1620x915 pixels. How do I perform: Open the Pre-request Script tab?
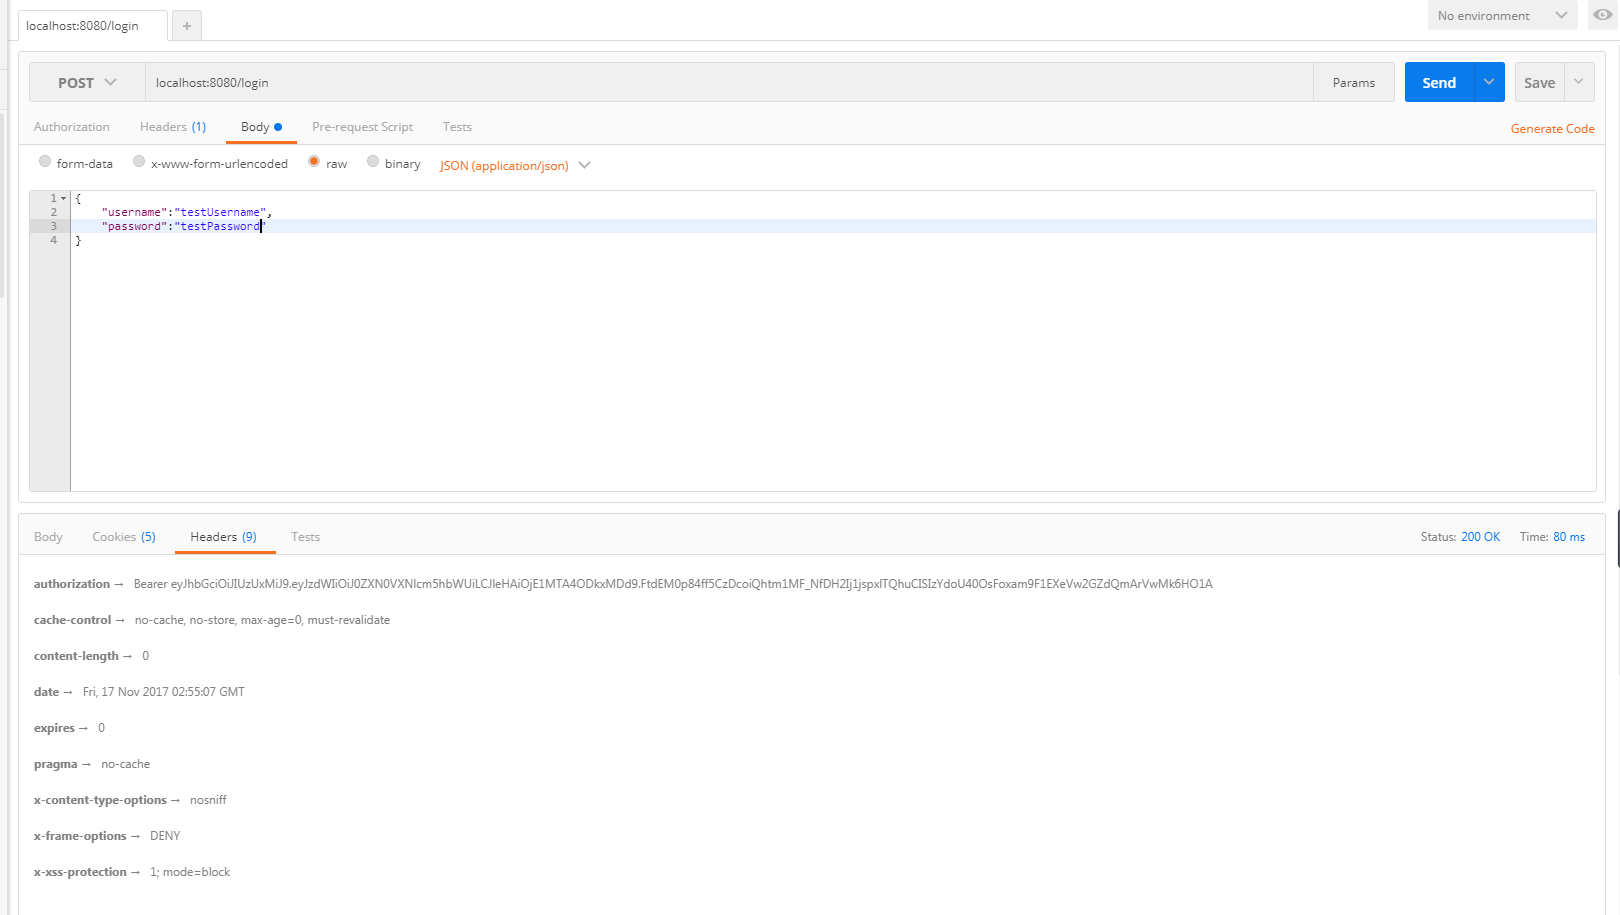(362, 127)
